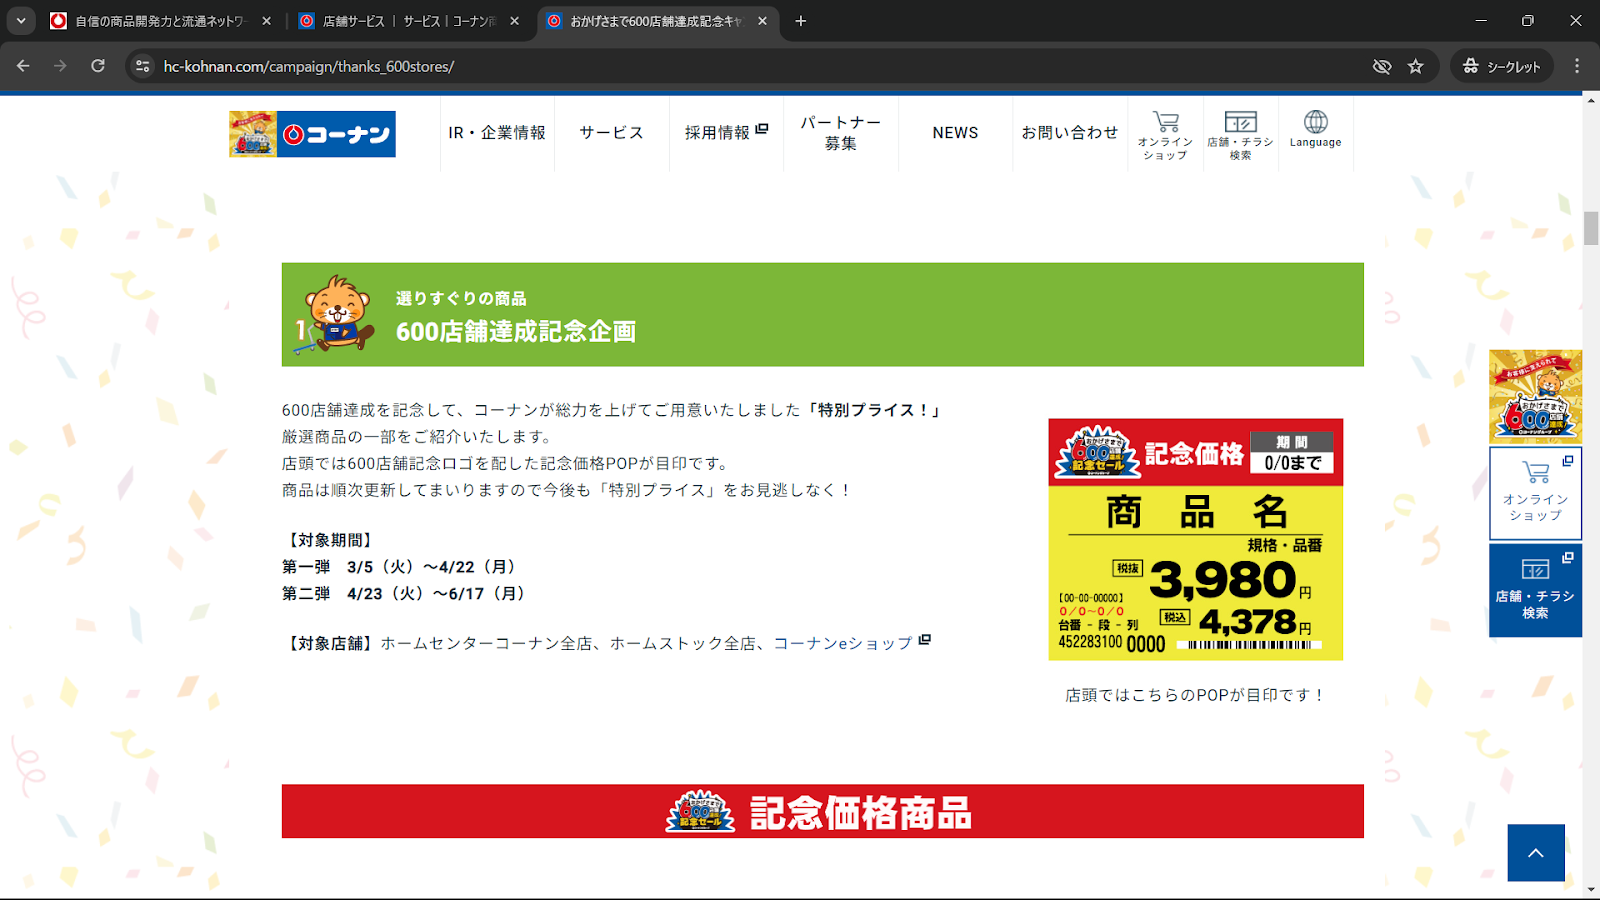Open the side オンラインショップ button
This screenshot has width=1600, height=900.
point(1535,493)
